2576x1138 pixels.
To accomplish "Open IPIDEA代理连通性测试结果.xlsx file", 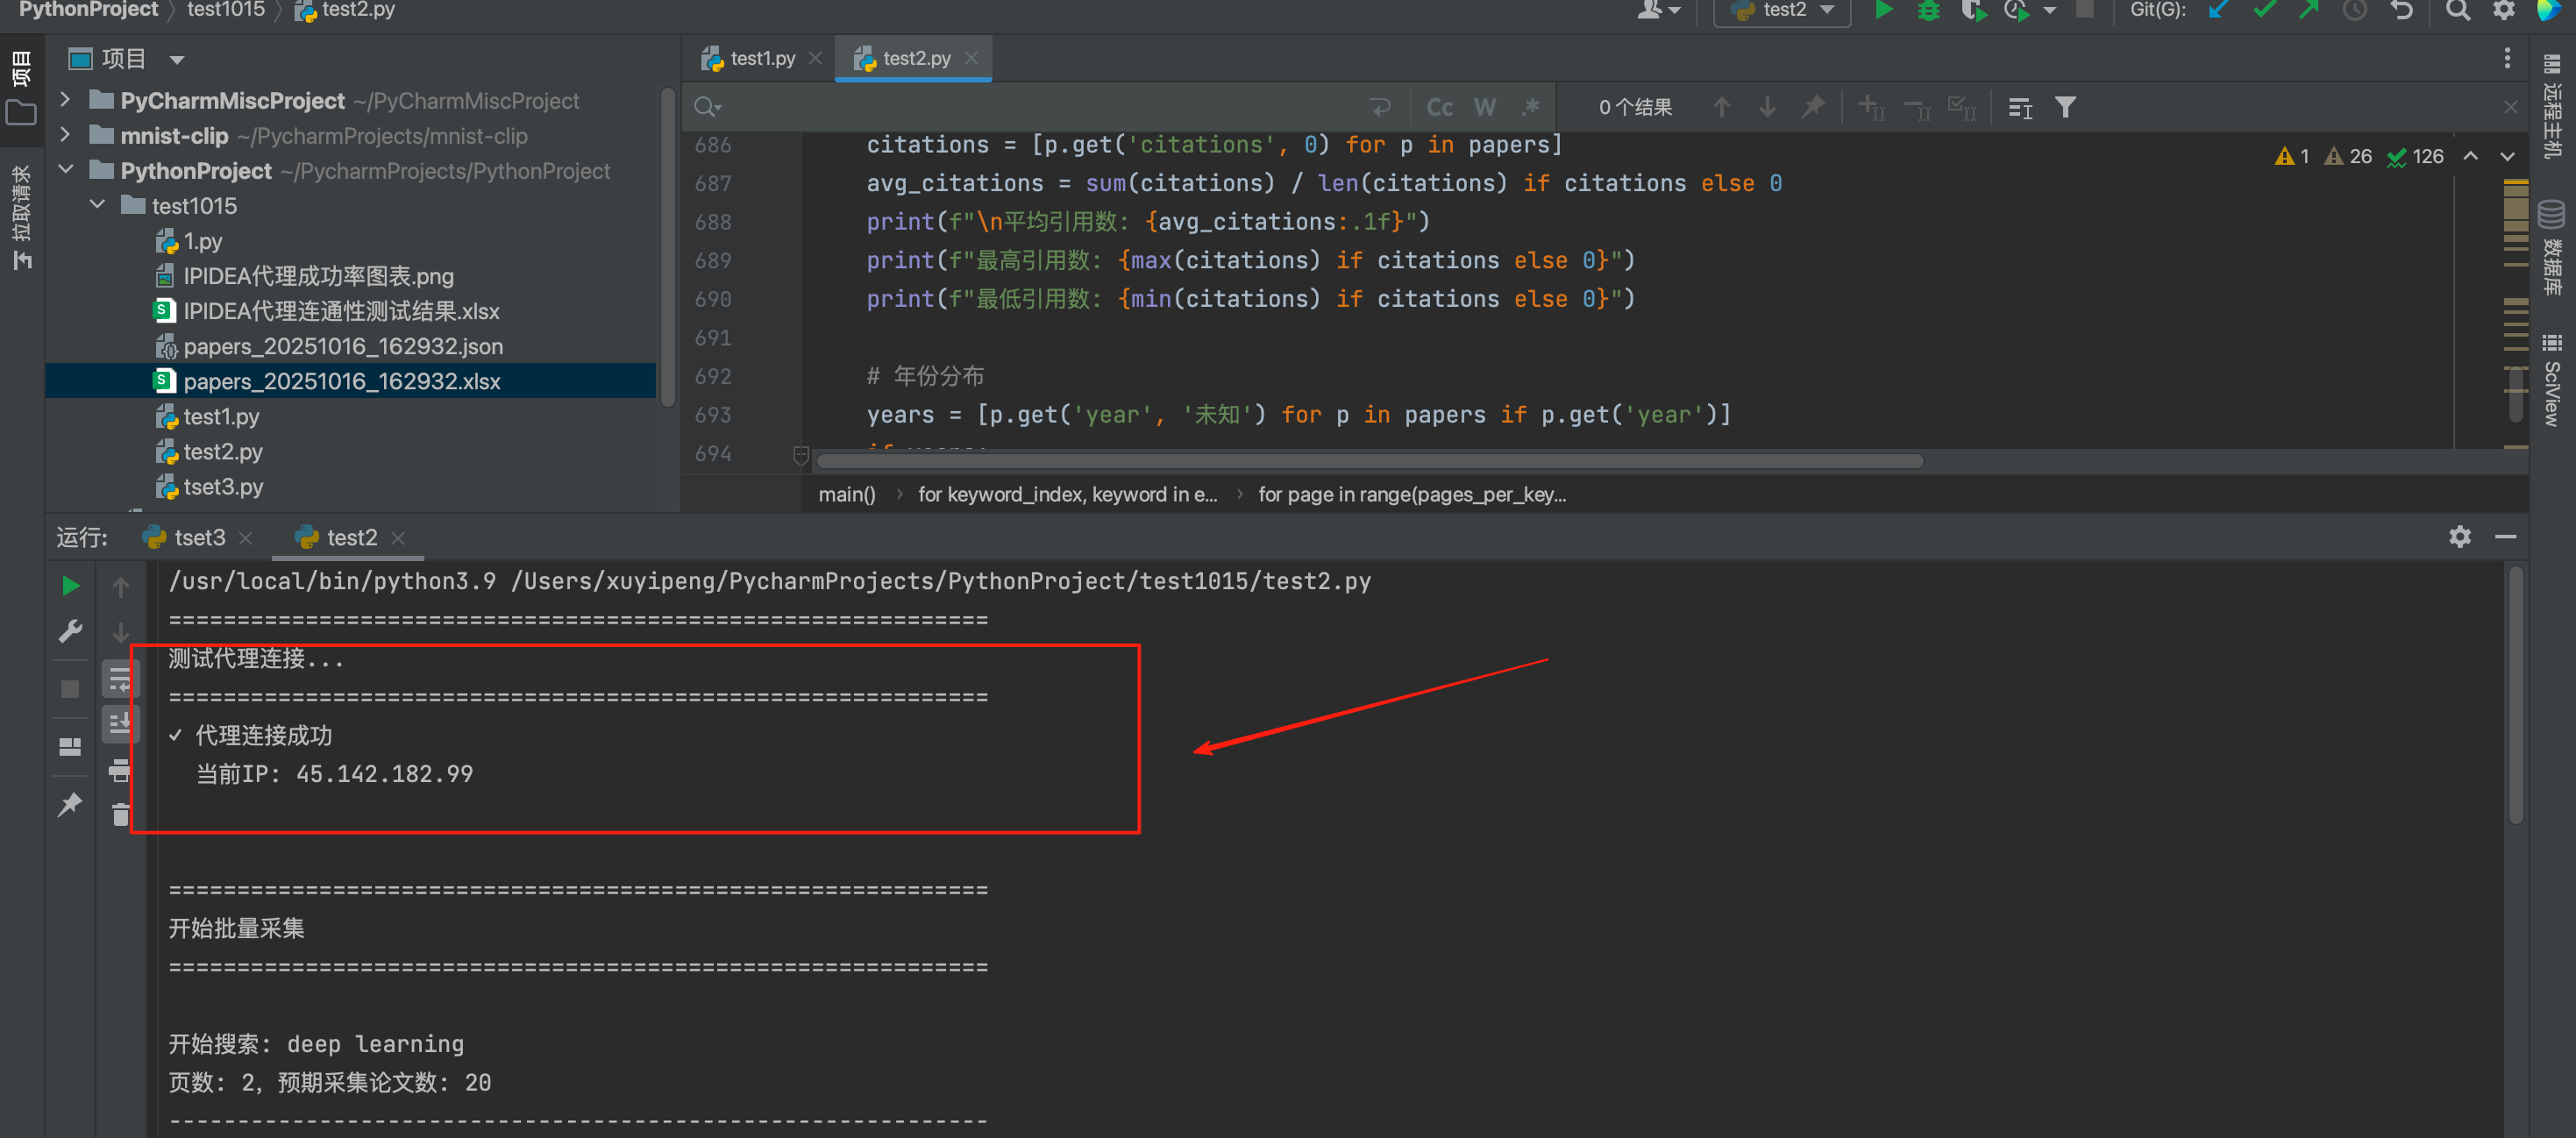I will click(x=340, y=311).
